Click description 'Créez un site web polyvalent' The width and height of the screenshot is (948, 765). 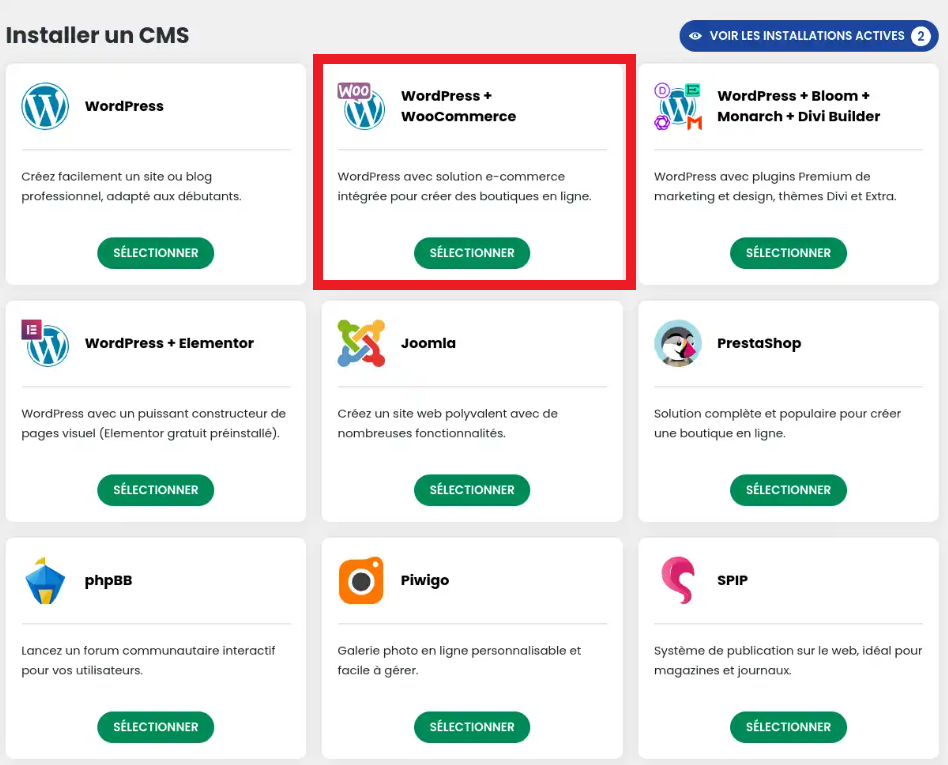coord(447,423)
